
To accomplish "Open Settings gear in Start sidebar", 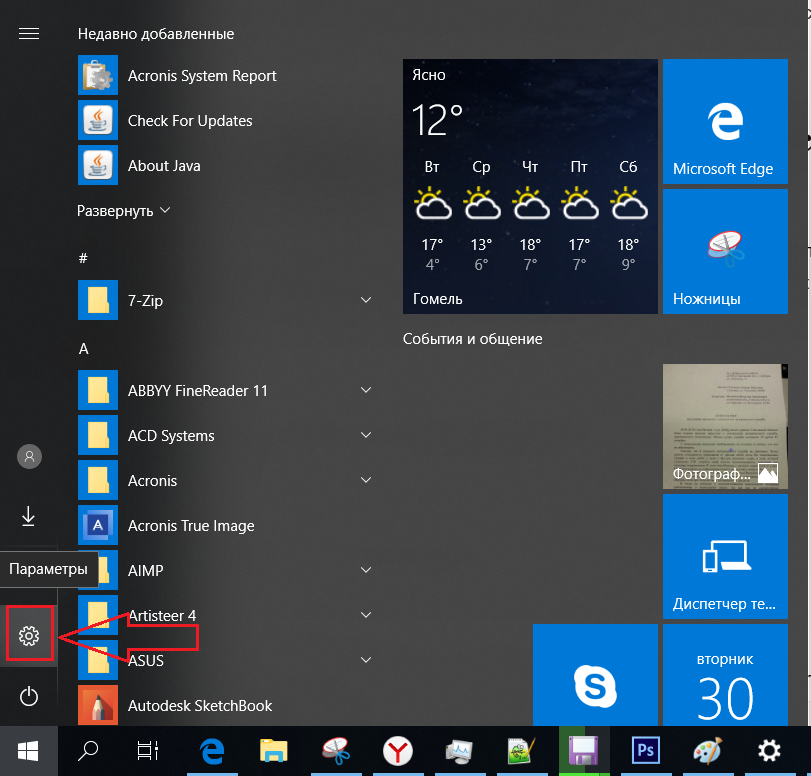I will tap(29, 635).
